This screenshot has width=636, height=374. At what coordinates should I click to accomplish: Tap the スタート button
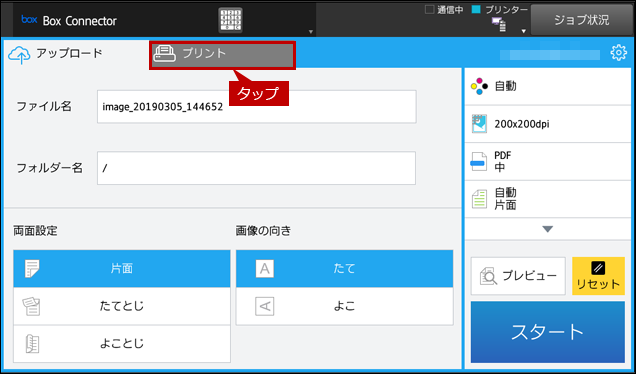point(548,332)
